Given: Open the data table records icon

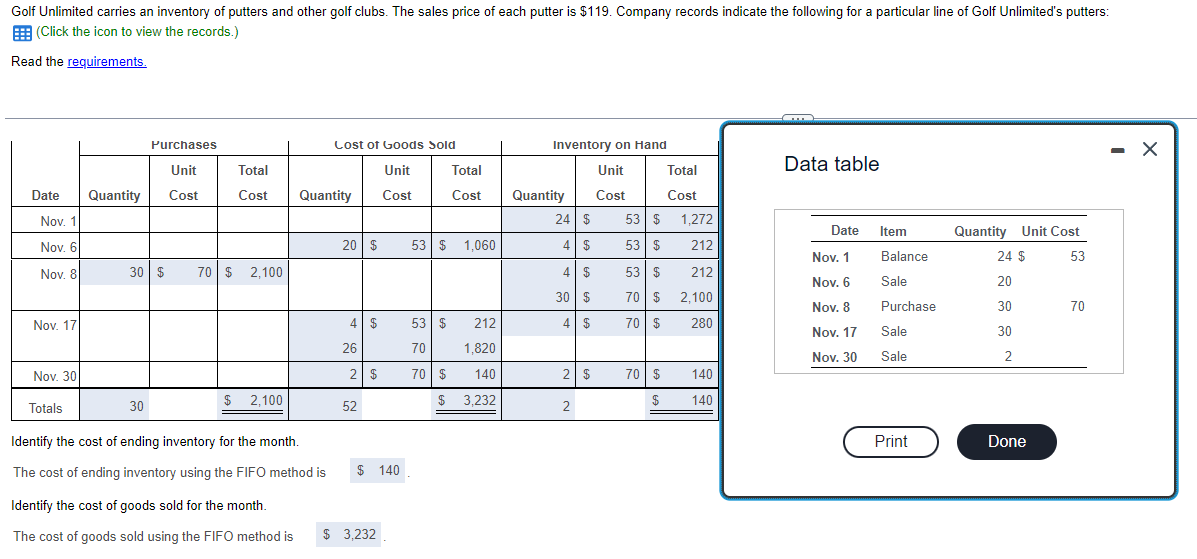Looking at the screenshot, I should point(21,33).
